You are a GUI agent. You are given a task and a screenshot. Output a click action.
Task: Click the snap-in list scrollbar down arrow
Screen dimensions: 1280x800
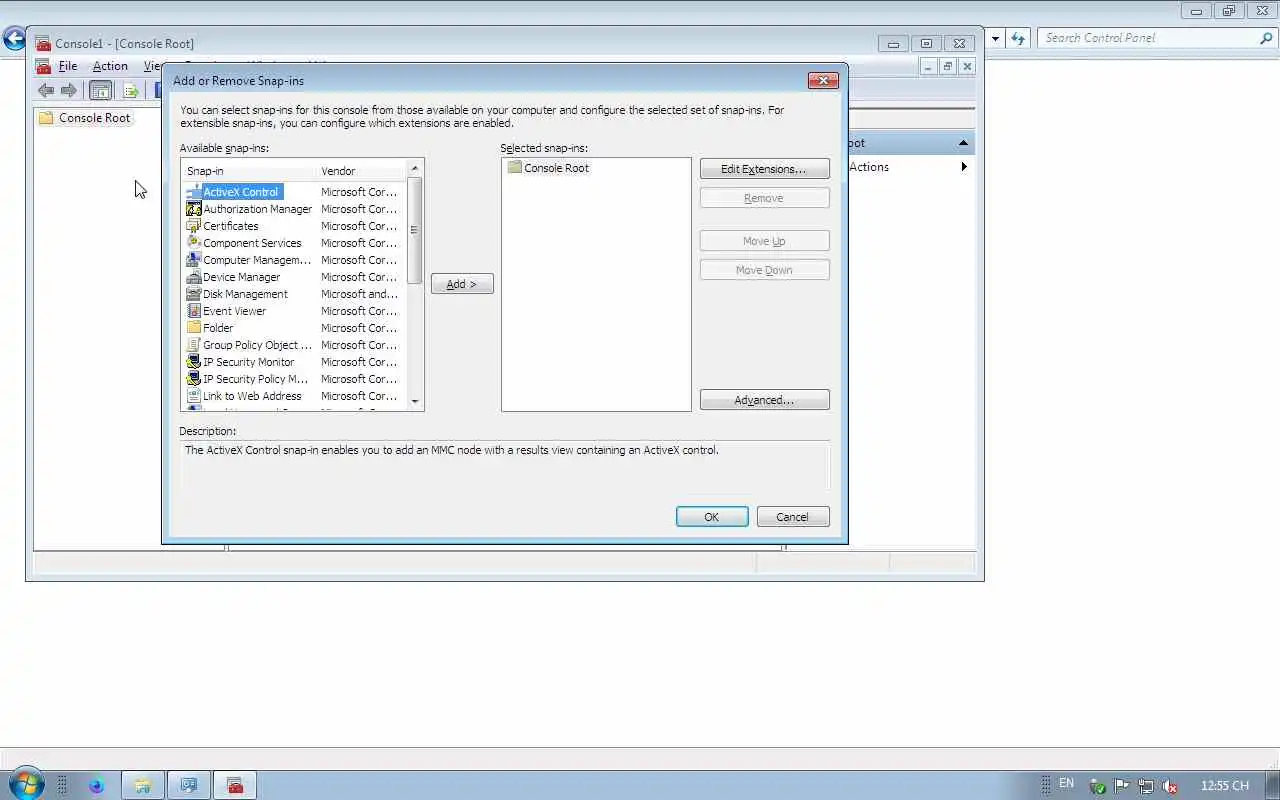(x=415, y=402)
